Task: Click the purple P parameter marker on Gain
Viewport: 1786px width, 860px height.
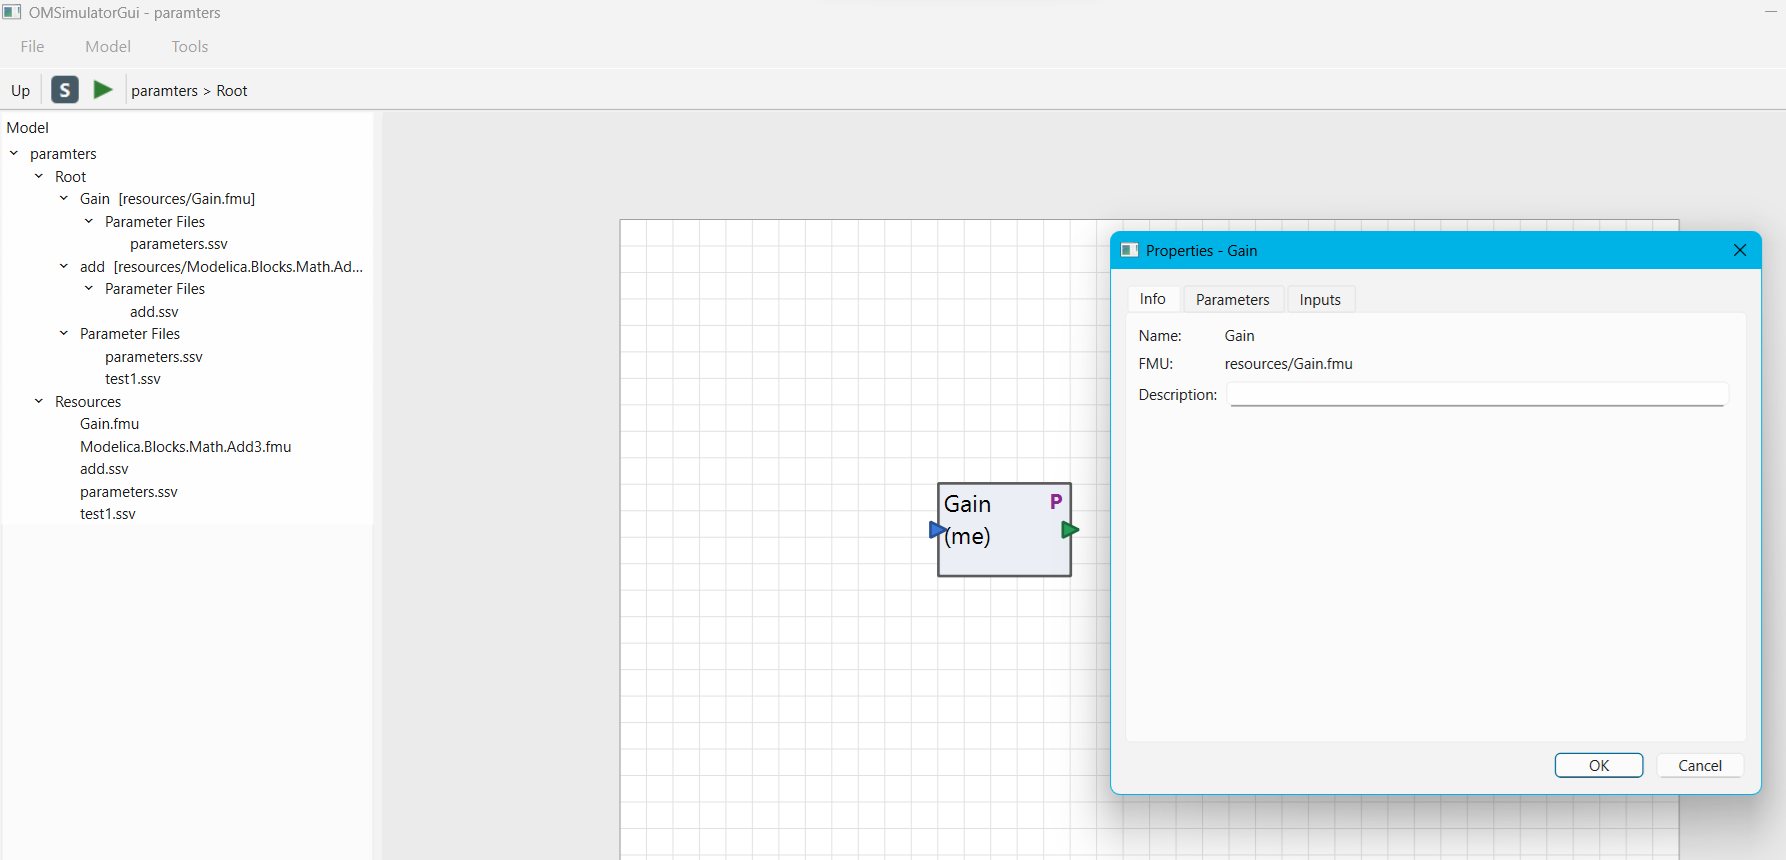Action: [1055, 502]
